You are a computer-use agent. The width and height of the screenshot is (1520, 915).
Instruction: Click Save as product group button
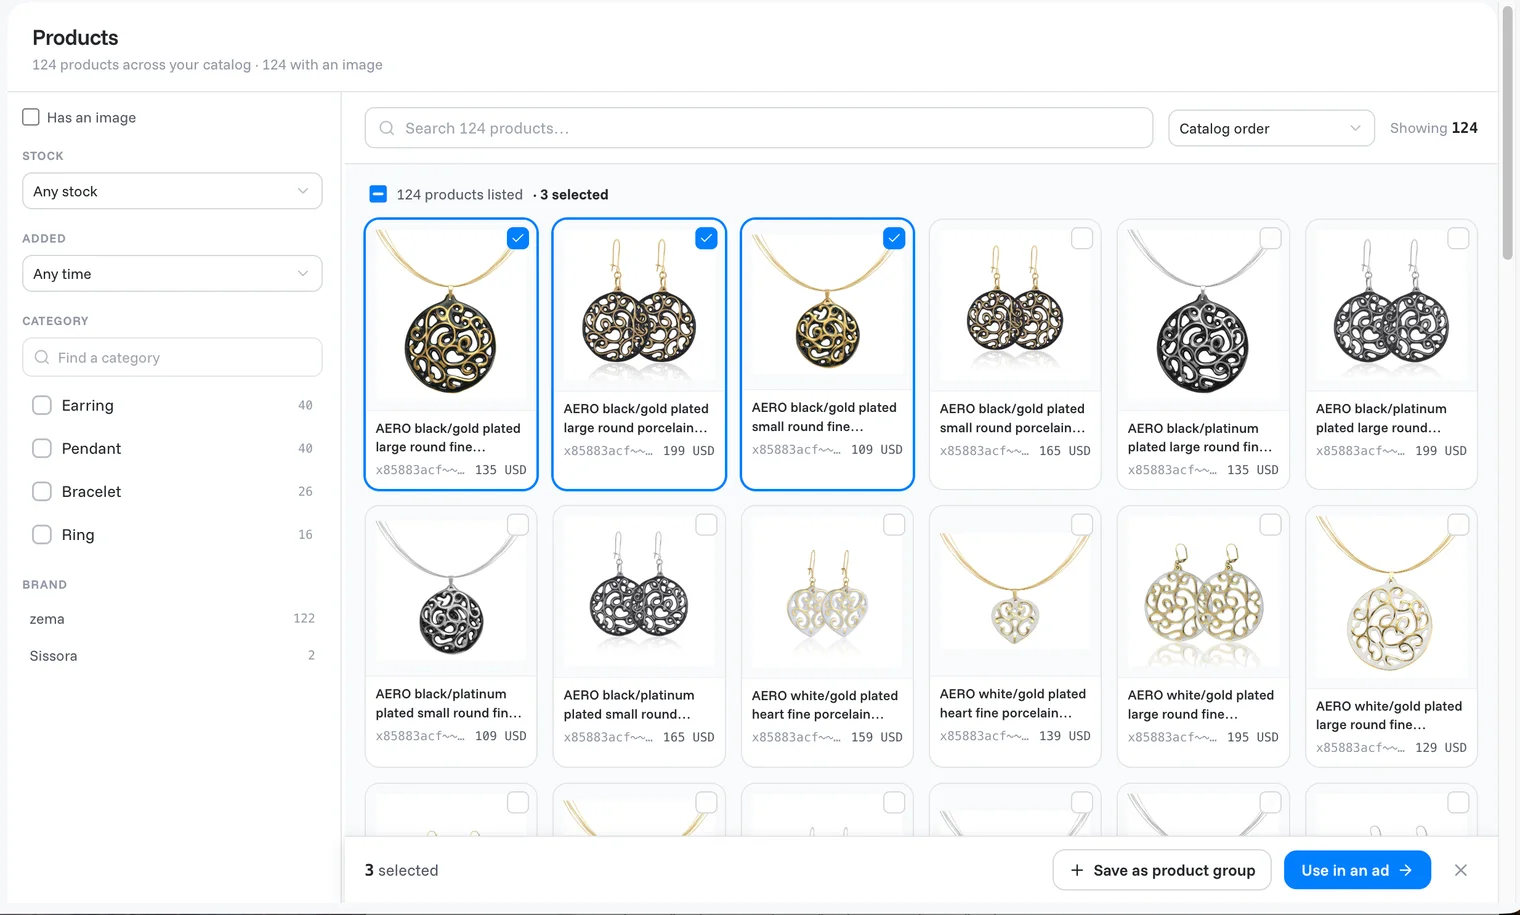click(1162, 870)
